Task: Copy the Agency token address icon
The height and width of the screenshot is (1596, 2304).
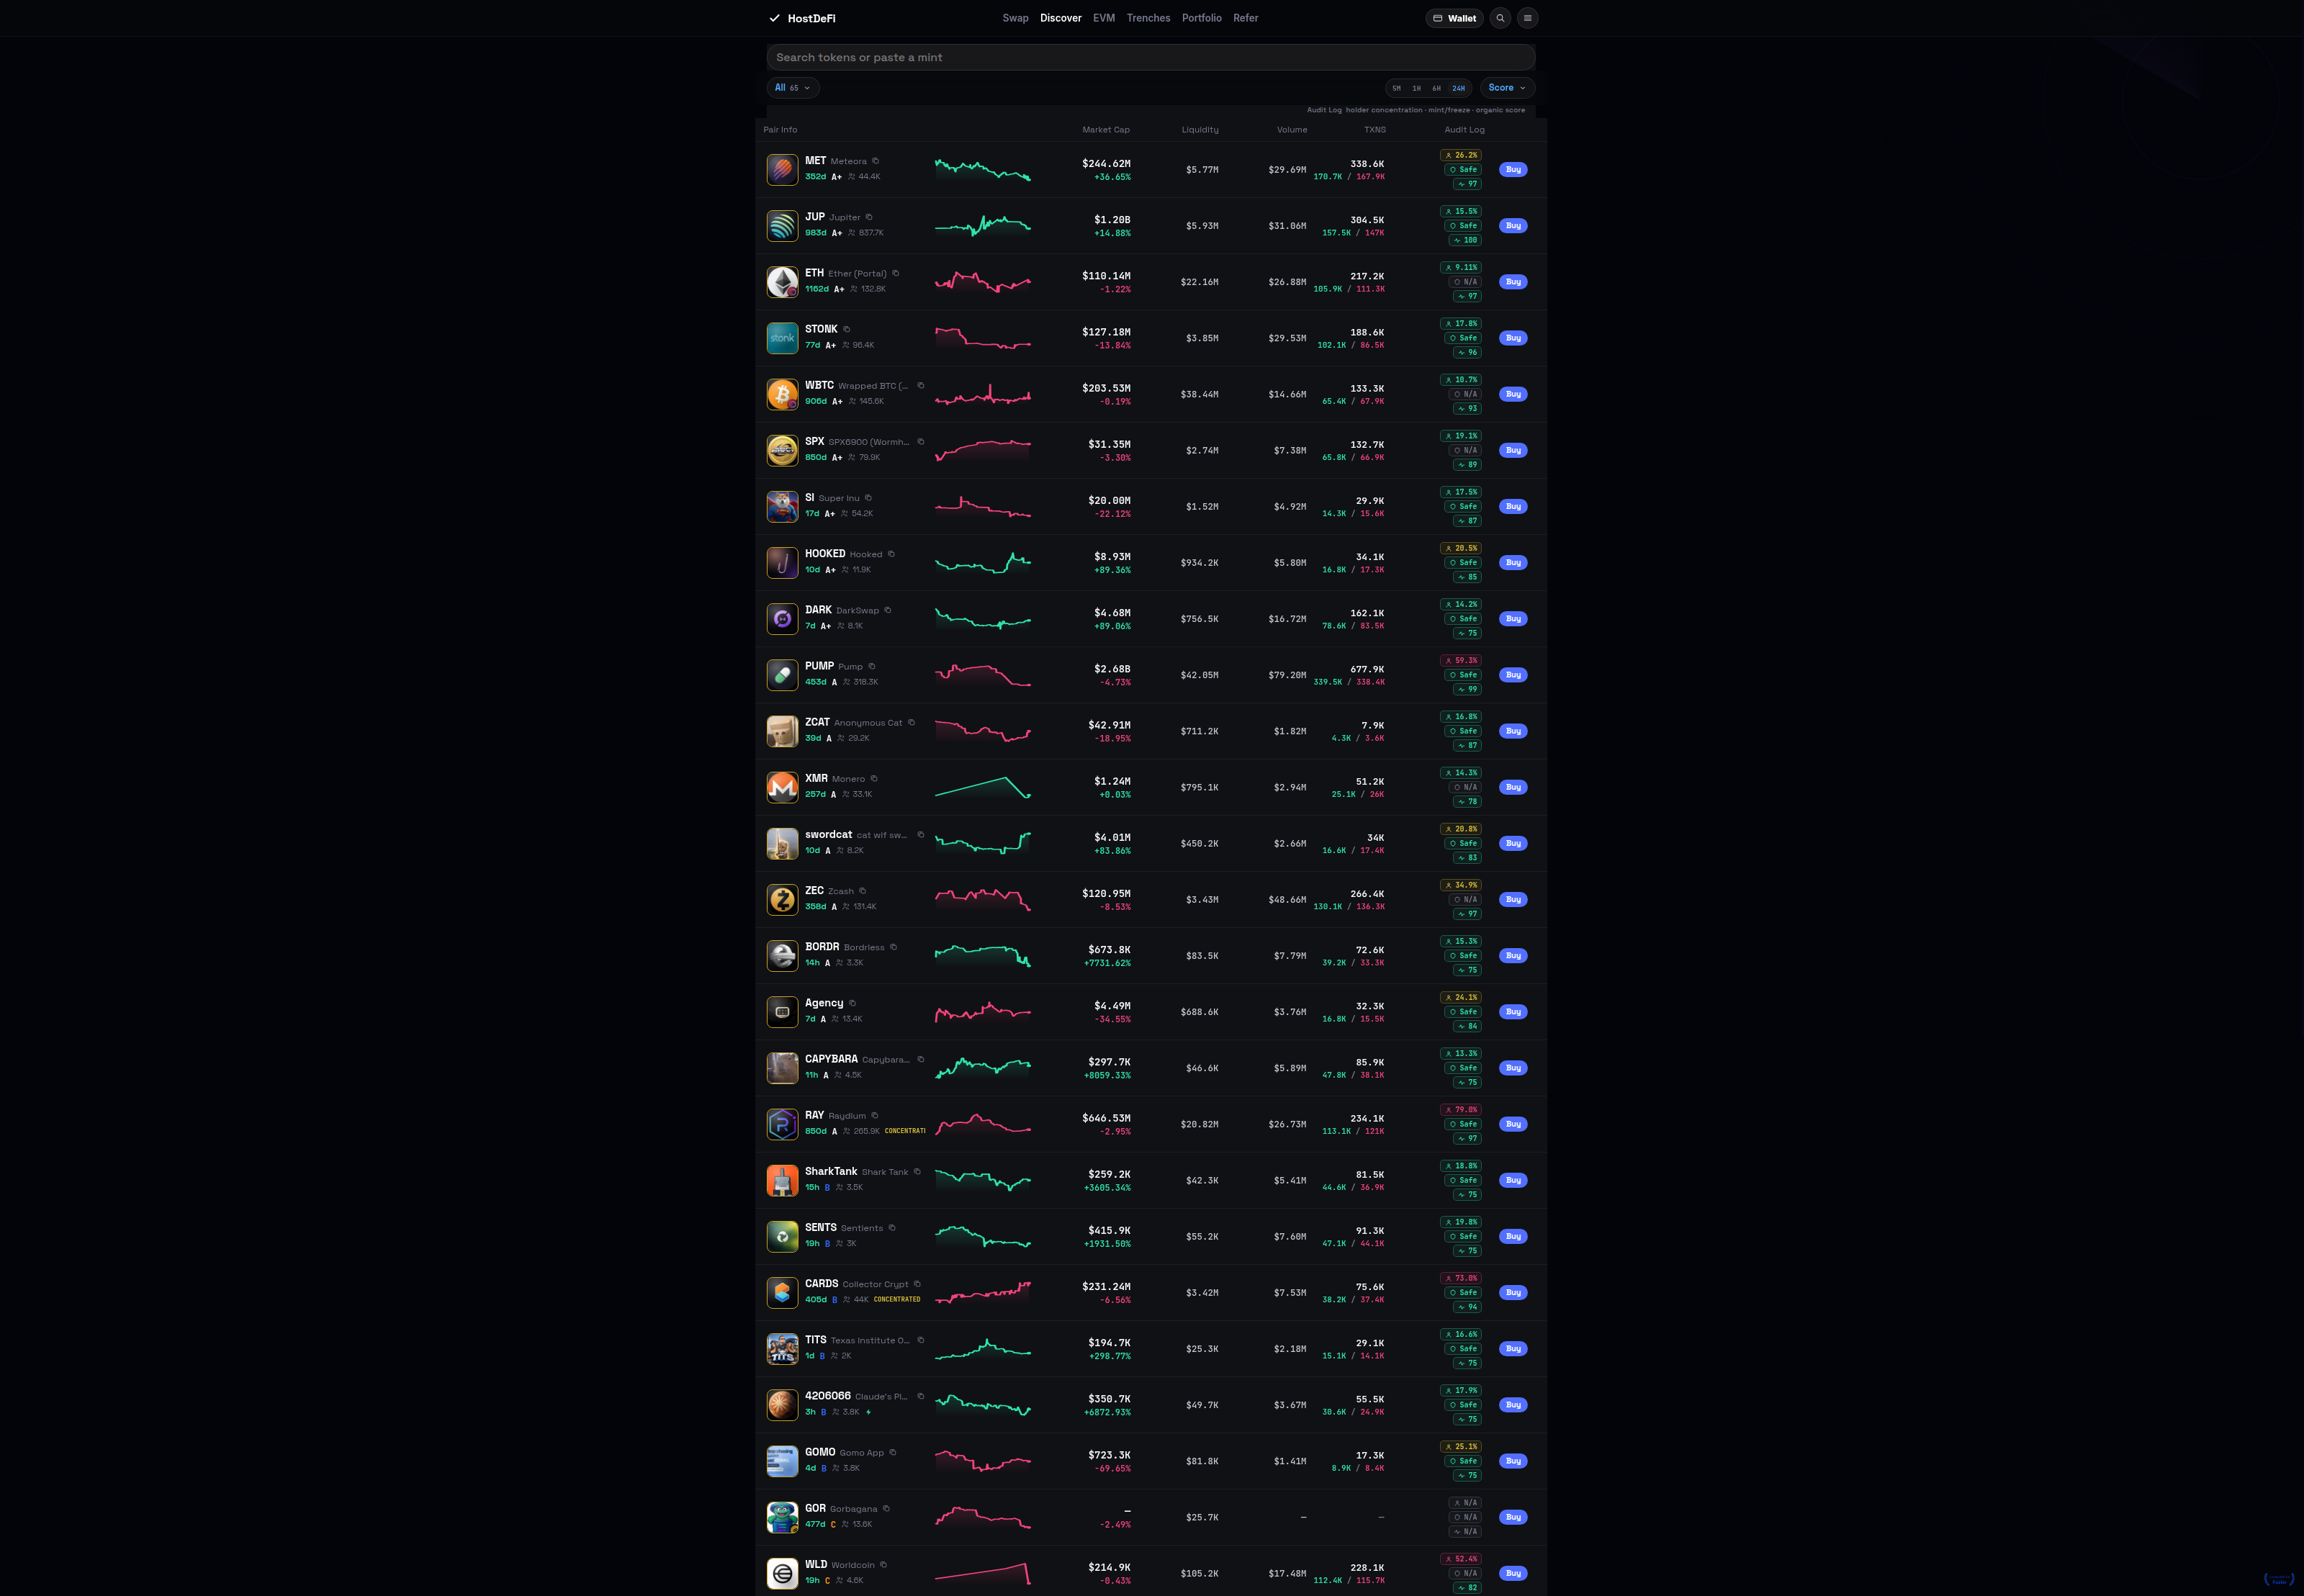Action: coord(852,1003)
